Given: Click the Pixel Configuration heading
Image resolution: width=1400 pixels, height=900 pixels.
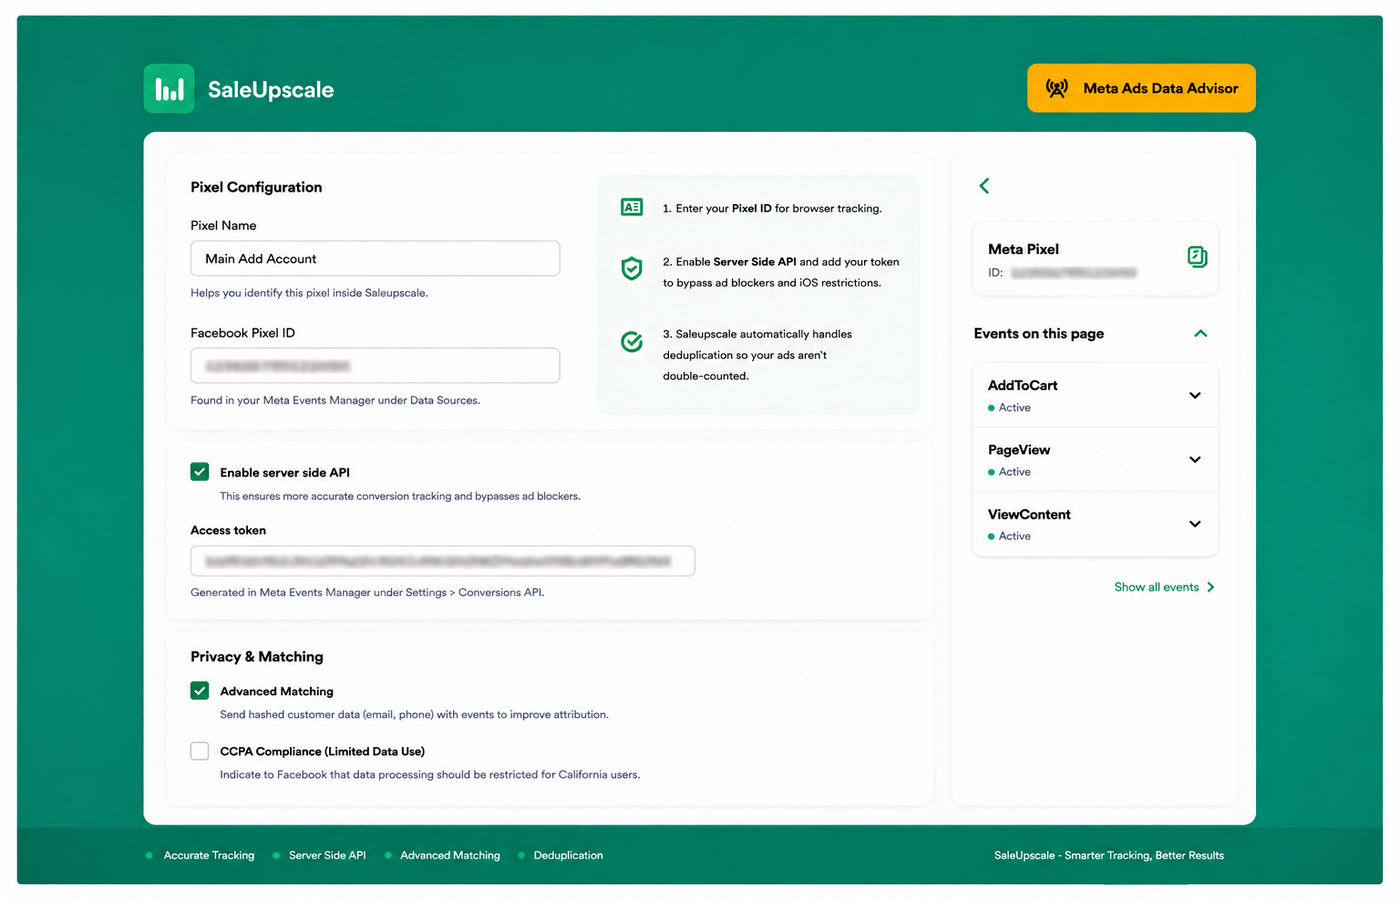Looking at the screenshot, I should (256, 187).
